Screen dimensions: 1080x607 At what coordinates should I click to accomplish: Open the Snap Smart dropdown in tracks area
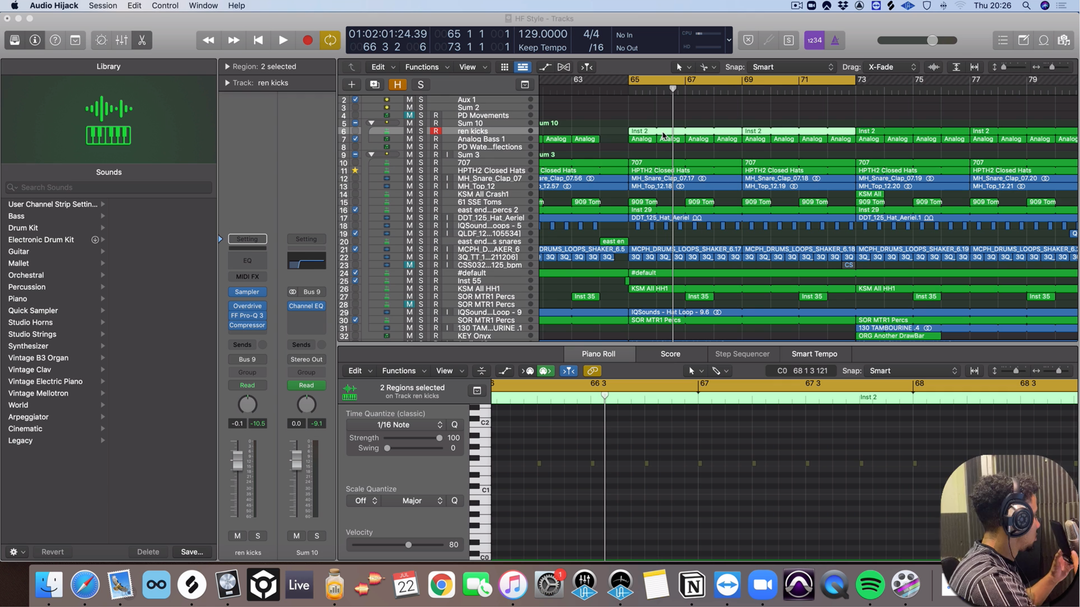[794, 67]
